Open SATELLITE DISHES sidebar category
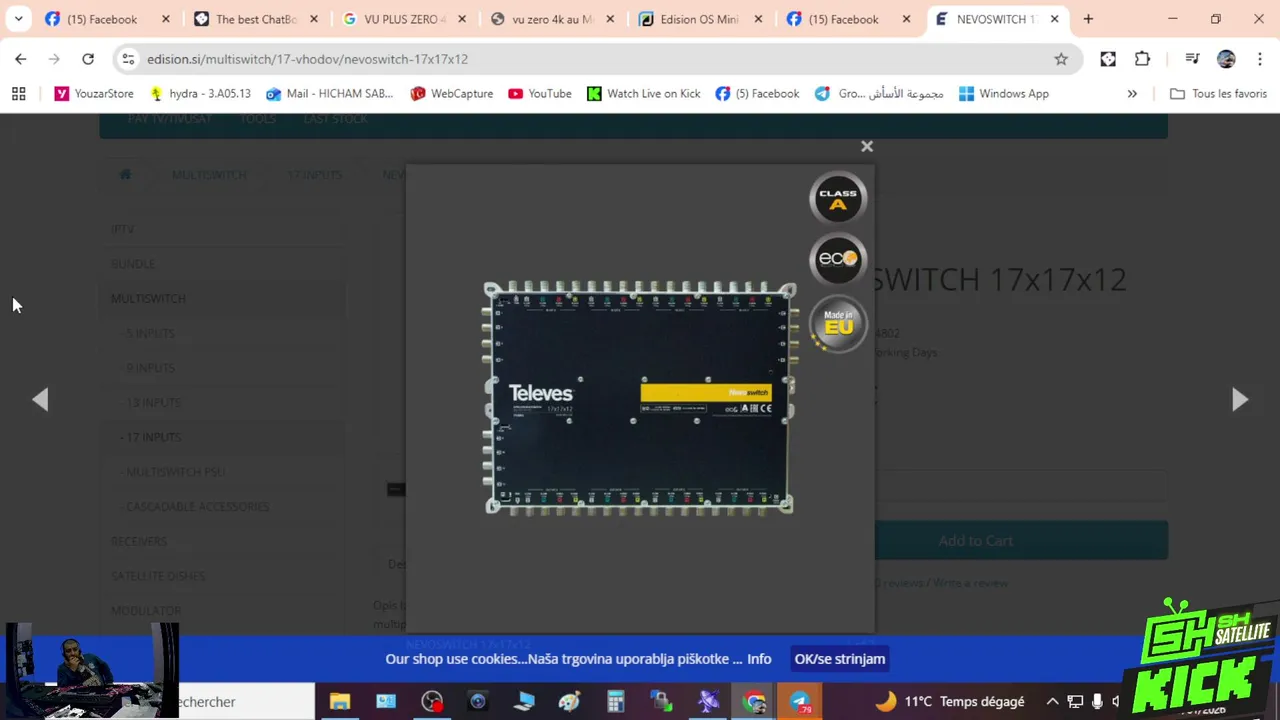 coord(158,576)
